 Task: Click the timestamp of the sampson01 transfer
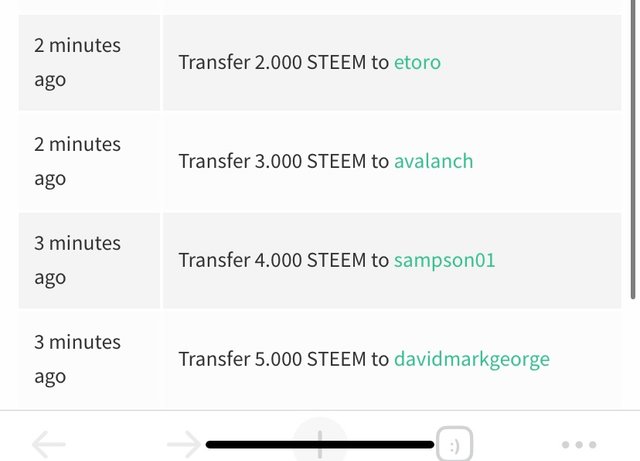pos(77,260)
